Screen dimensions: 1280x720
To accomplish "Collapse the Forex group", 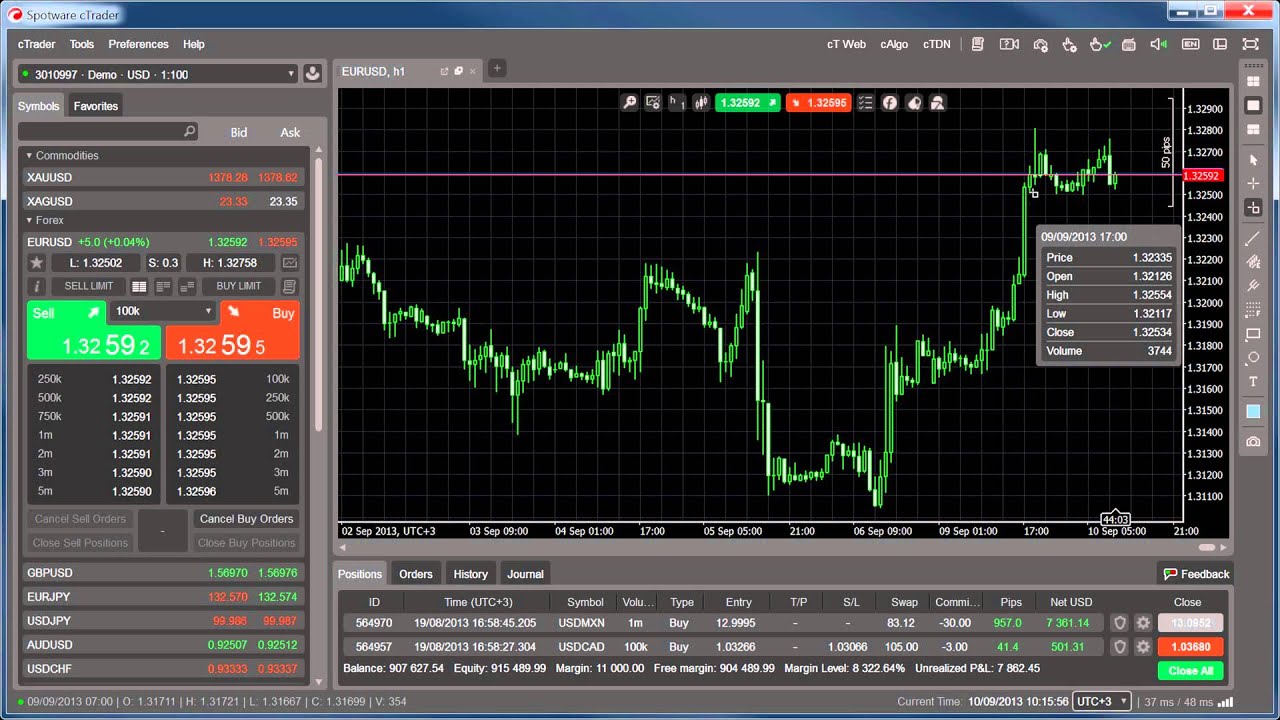I will click(30, 220).
